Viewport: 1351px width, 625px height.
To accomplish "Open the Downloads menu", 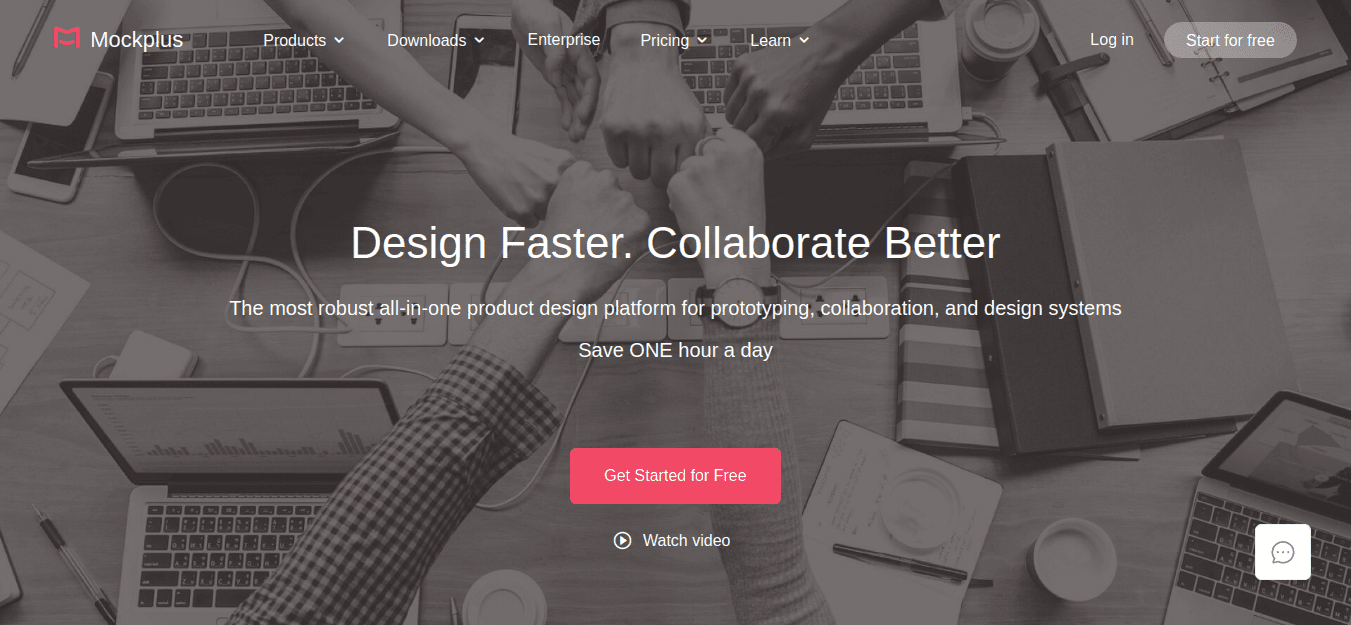I will 436,40.
